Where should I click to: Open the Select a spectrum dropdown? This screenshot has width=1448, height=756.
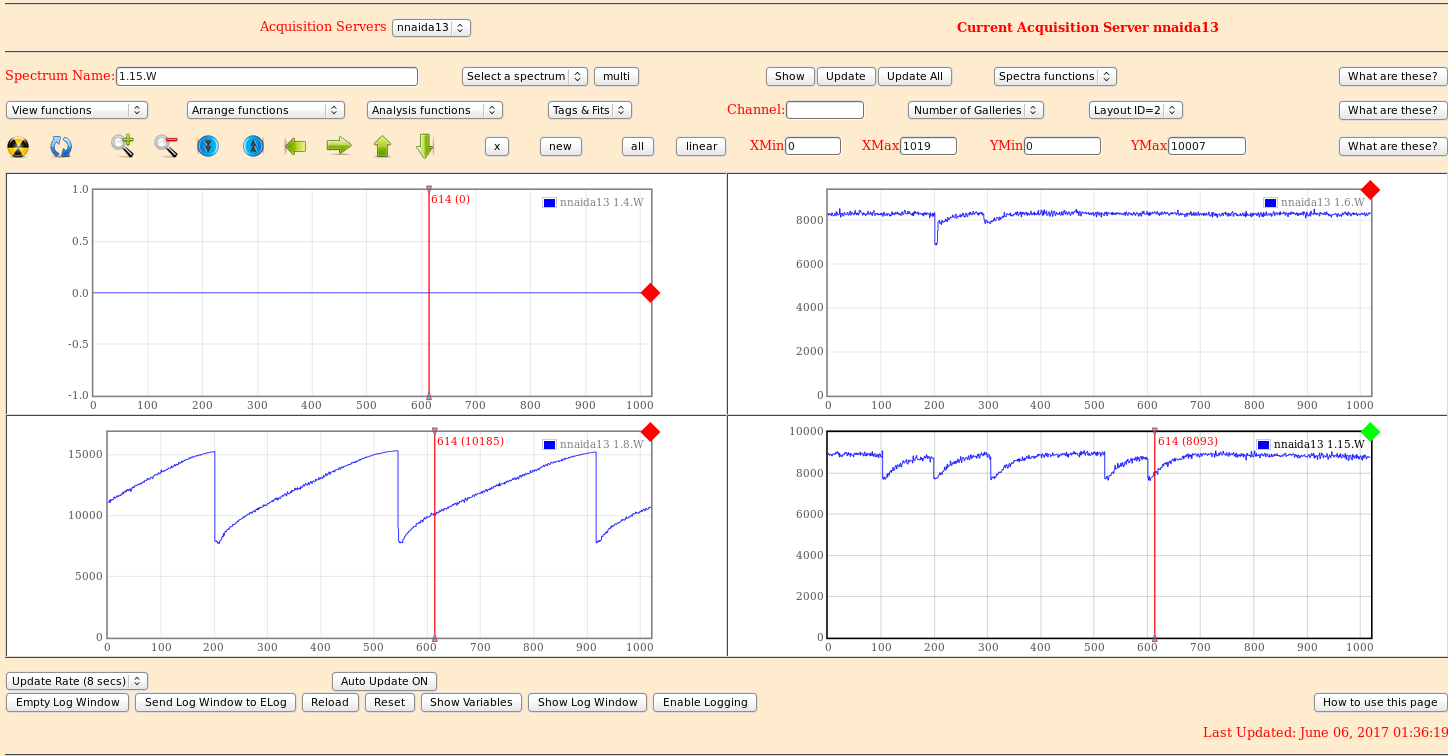(525, 76)
